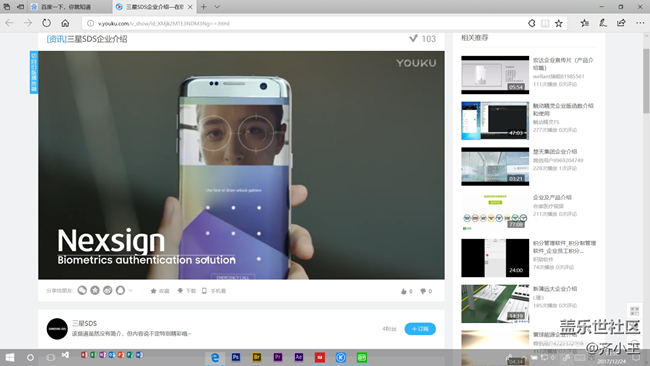
Task: Add page to favorites star
Action: coord(559,24)
